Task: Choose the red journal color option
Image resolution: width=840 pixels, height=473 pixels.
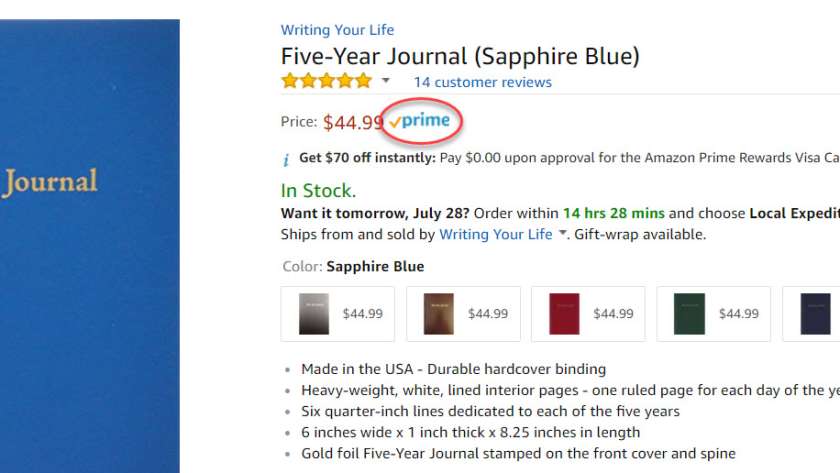Action: pos(588,314)
